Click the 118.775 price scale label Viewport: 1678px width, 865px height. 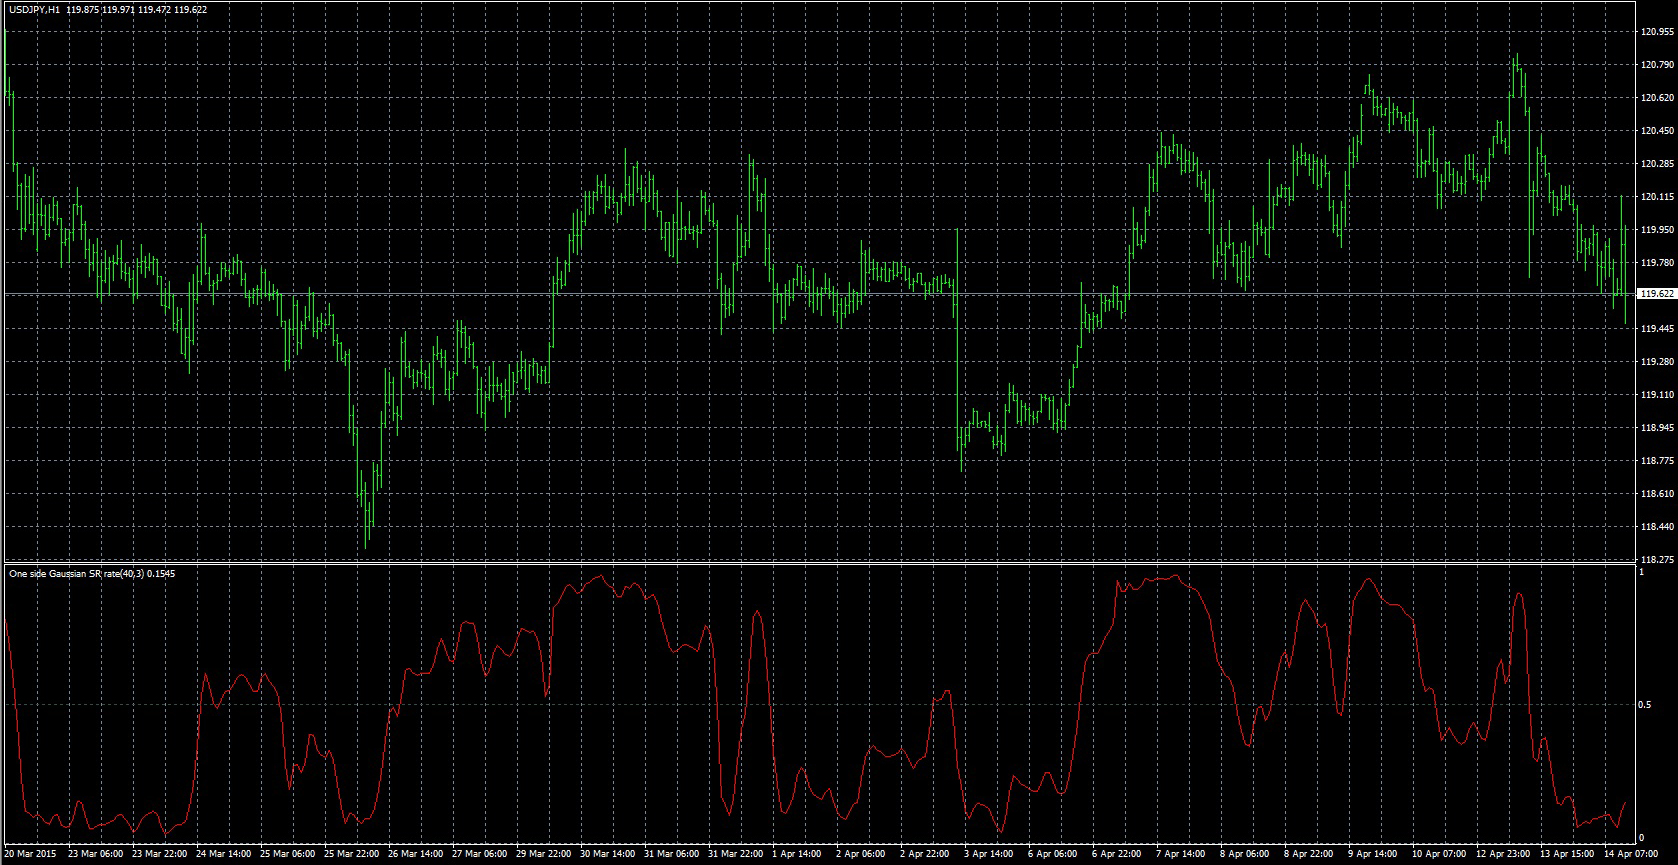coord(1657,460)
